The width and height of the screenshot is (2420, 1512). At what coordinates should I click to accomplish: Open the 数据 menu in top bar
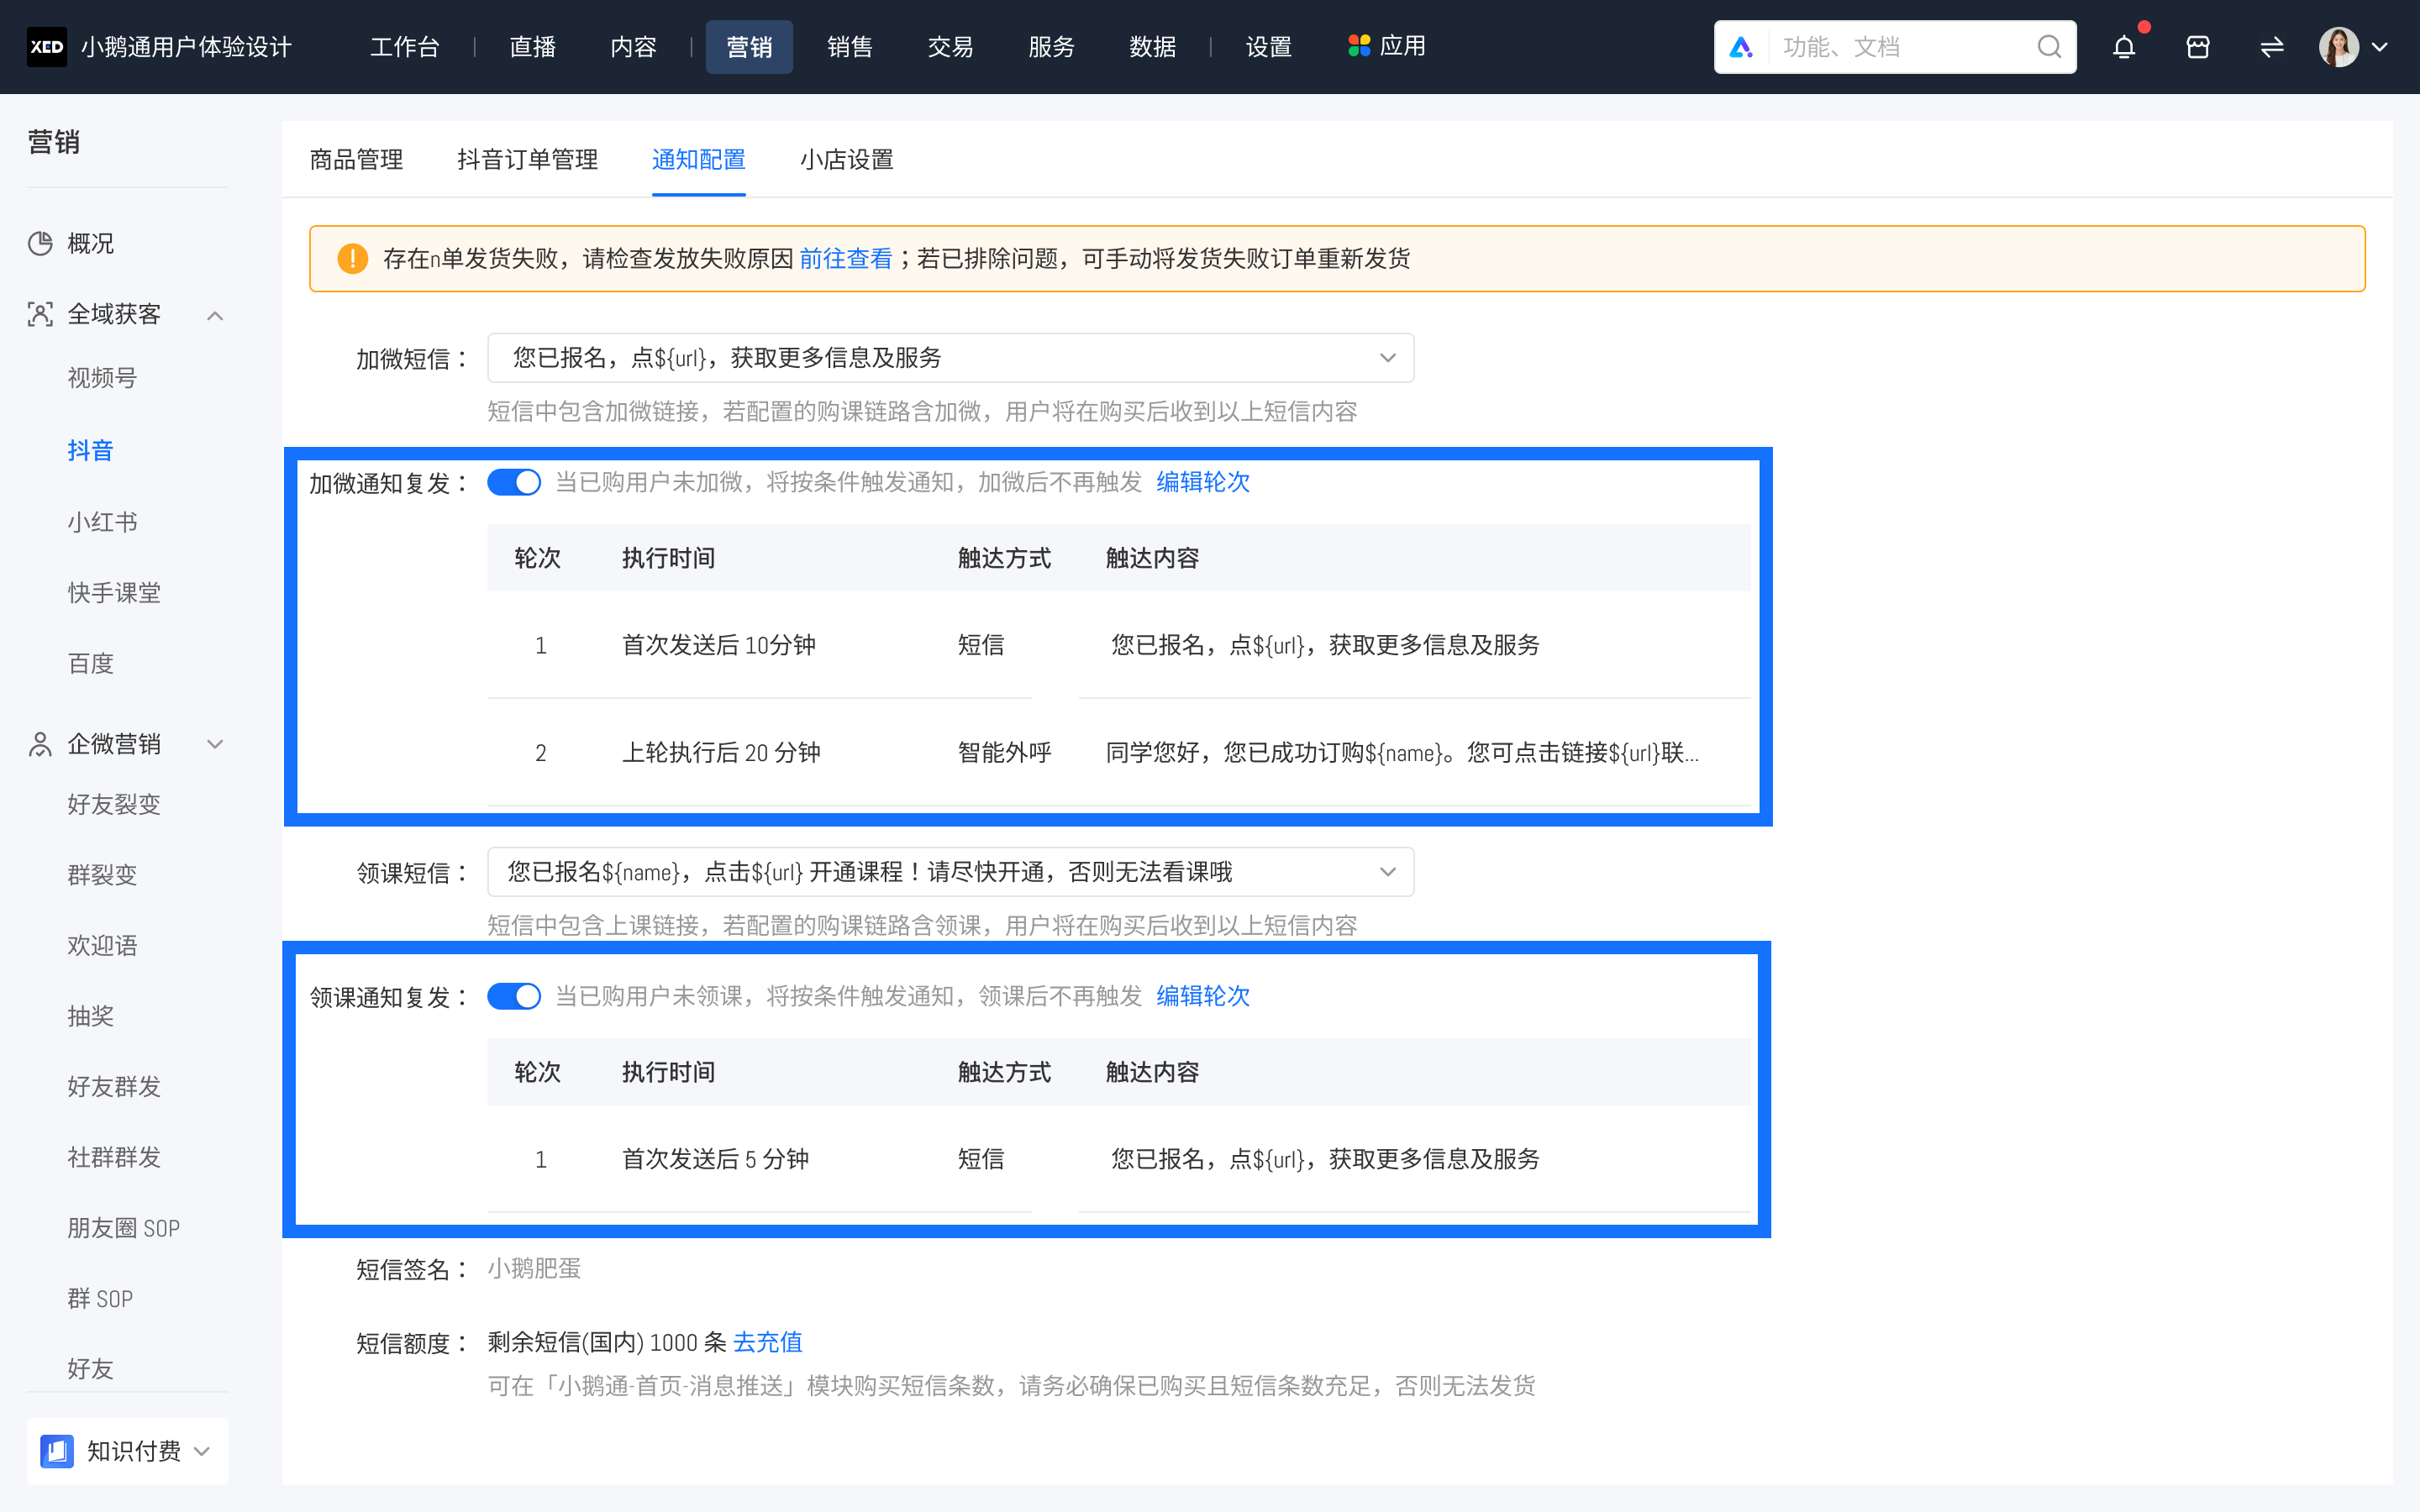click(1151, 46)
